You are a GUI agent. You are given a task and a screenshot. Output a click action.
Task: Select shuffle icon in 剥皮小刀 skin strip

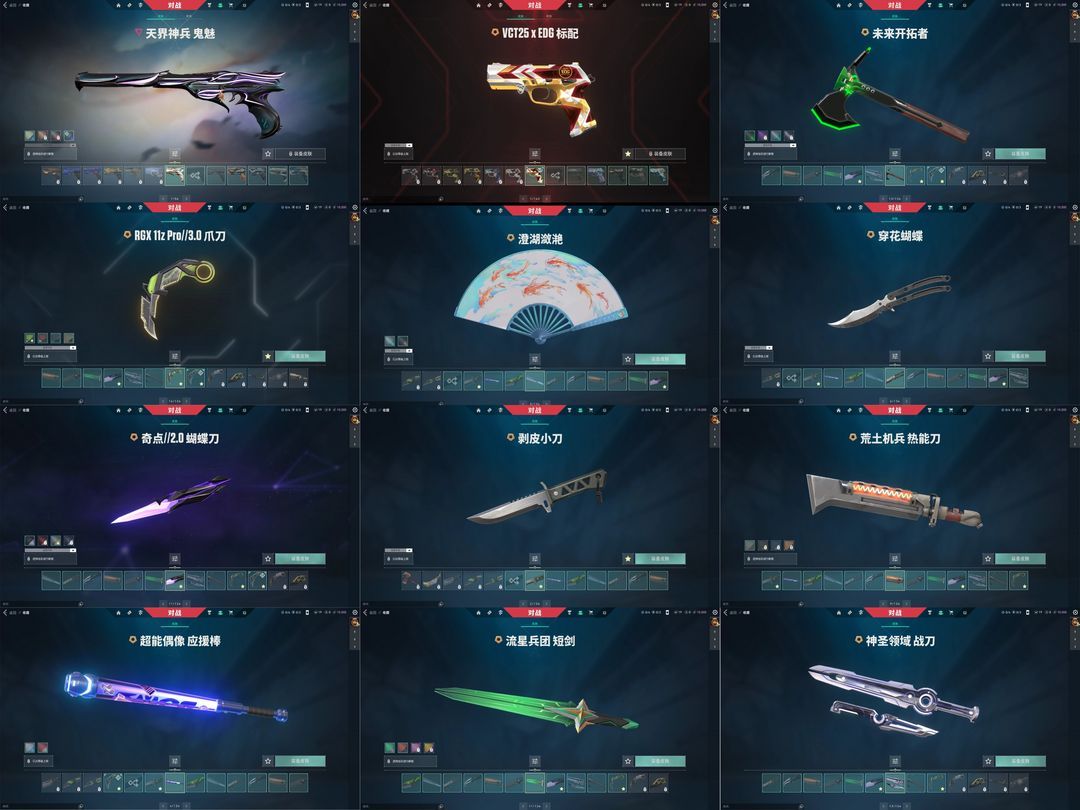coord(514,581)
